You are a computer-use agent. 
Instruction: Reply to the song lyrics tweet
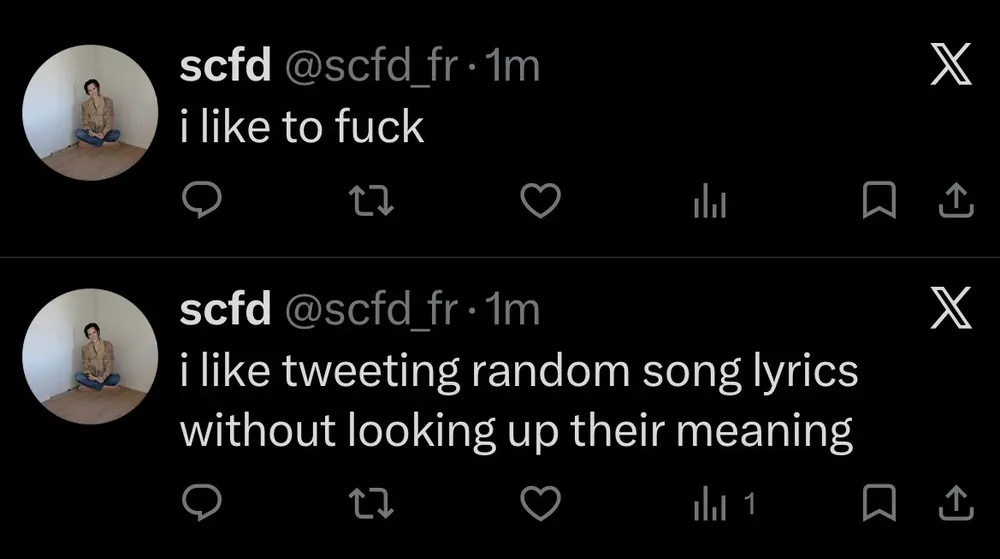coord(206,501)
